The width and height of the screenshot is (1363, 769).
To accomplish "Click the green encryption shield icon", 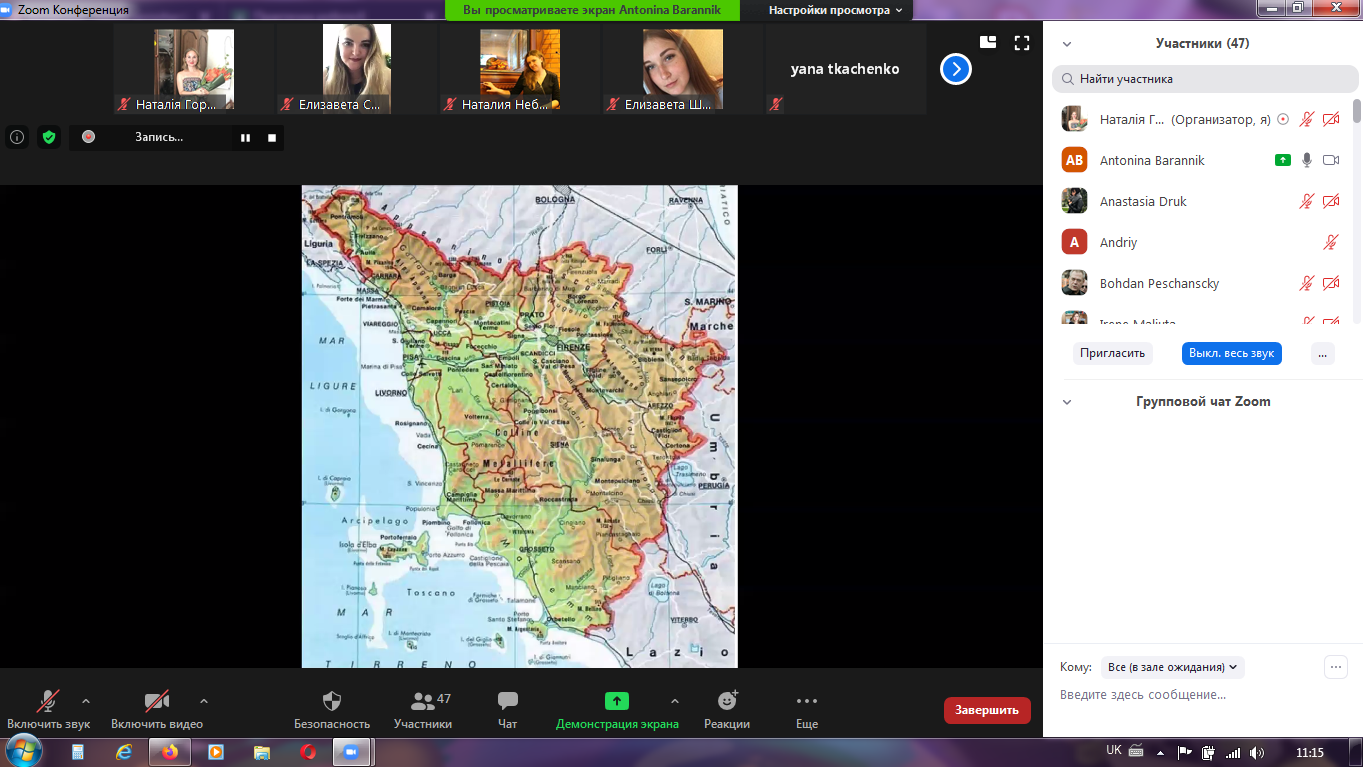I will pos(48,137).
